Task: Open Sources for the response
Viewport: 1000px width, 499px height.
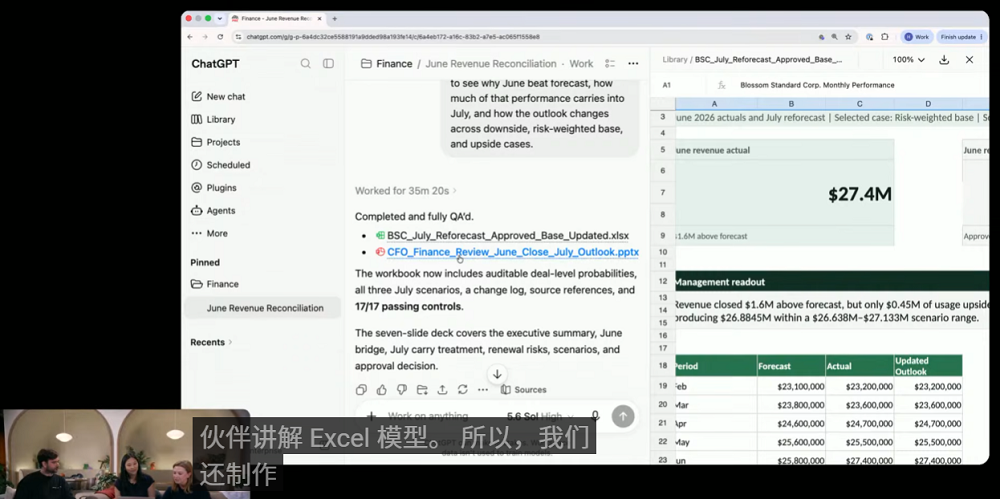Action: click(524, 390)
